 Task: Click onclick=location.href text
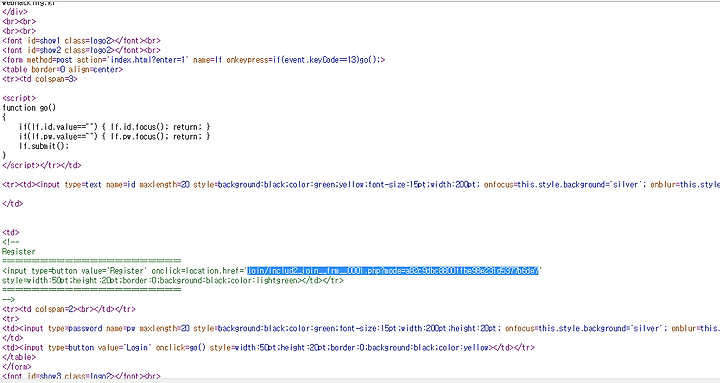coord(197,271)
